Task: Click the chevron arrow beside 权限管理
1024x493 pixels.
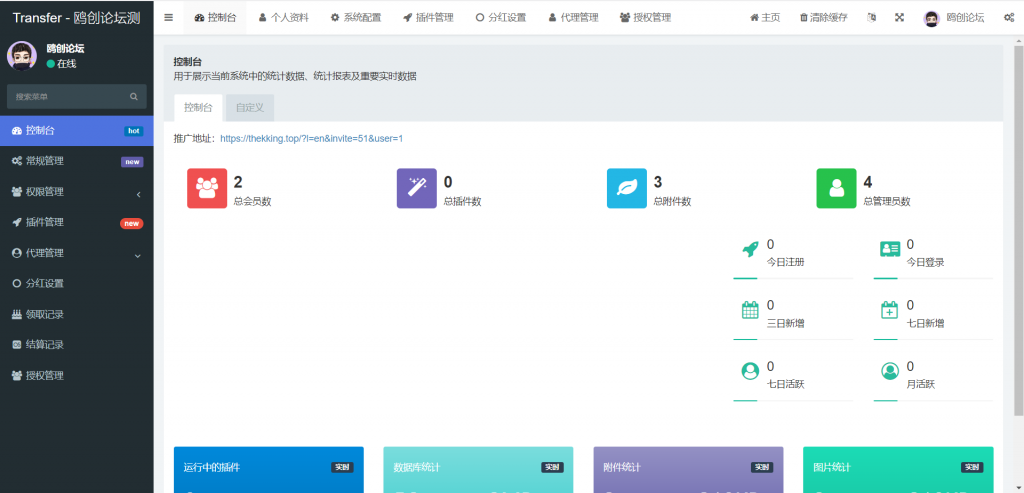Action: click(138, 195)
